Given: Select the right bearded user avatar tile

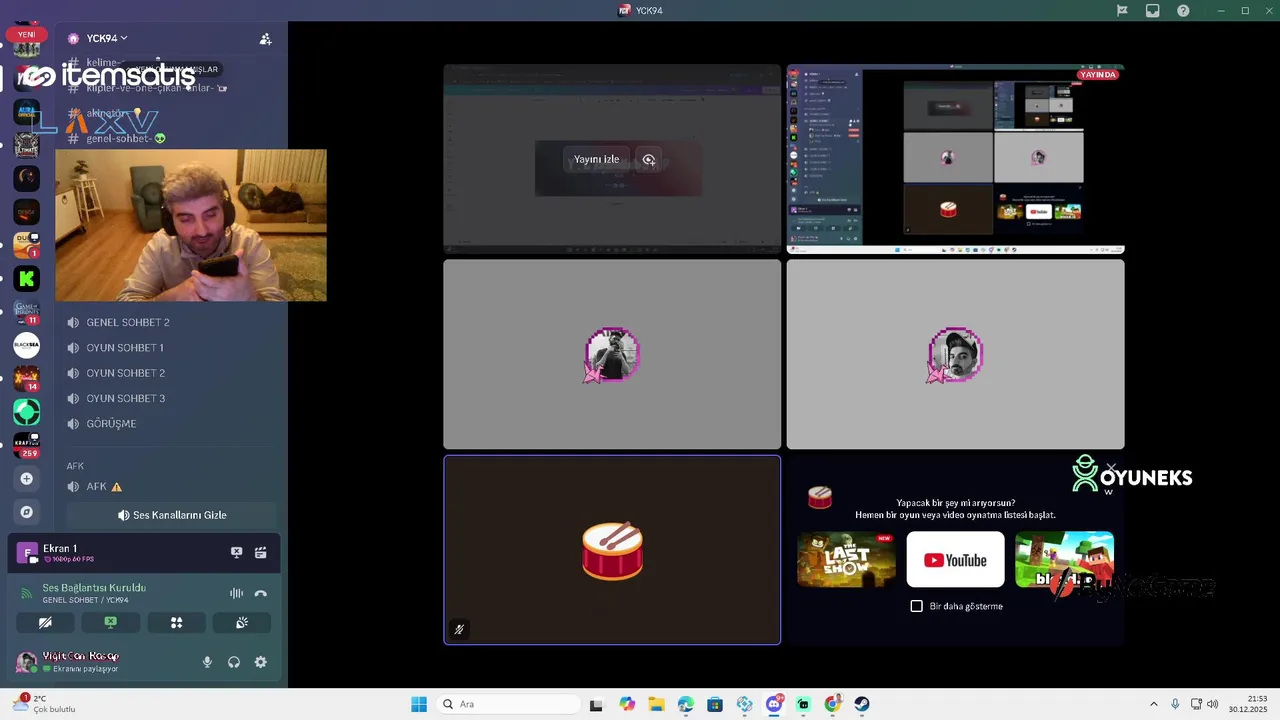Looking at the screenshot, I should [x=955, y=354].
